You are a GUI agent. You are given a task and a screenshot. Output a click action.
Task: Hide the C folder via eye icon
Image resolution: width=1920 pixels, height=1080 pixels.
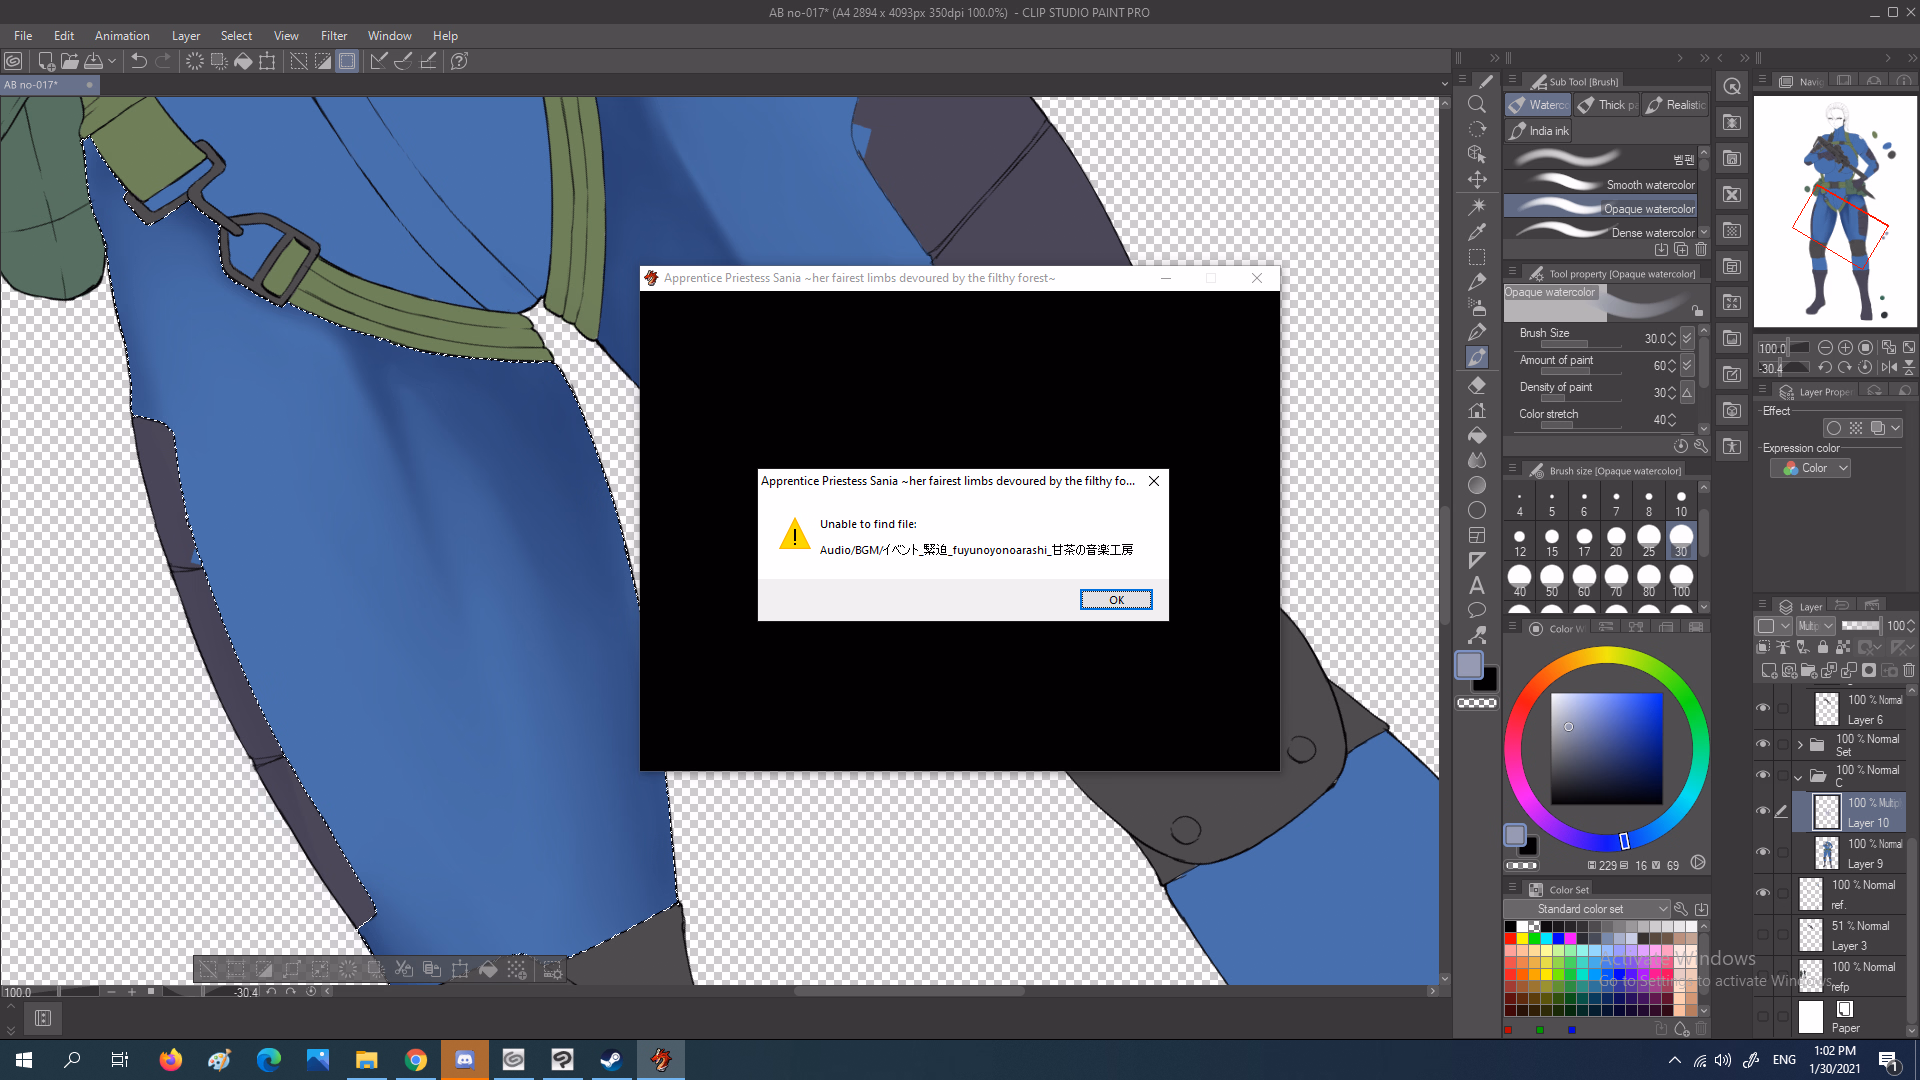pyautogui.click(x=1763, y=775)
